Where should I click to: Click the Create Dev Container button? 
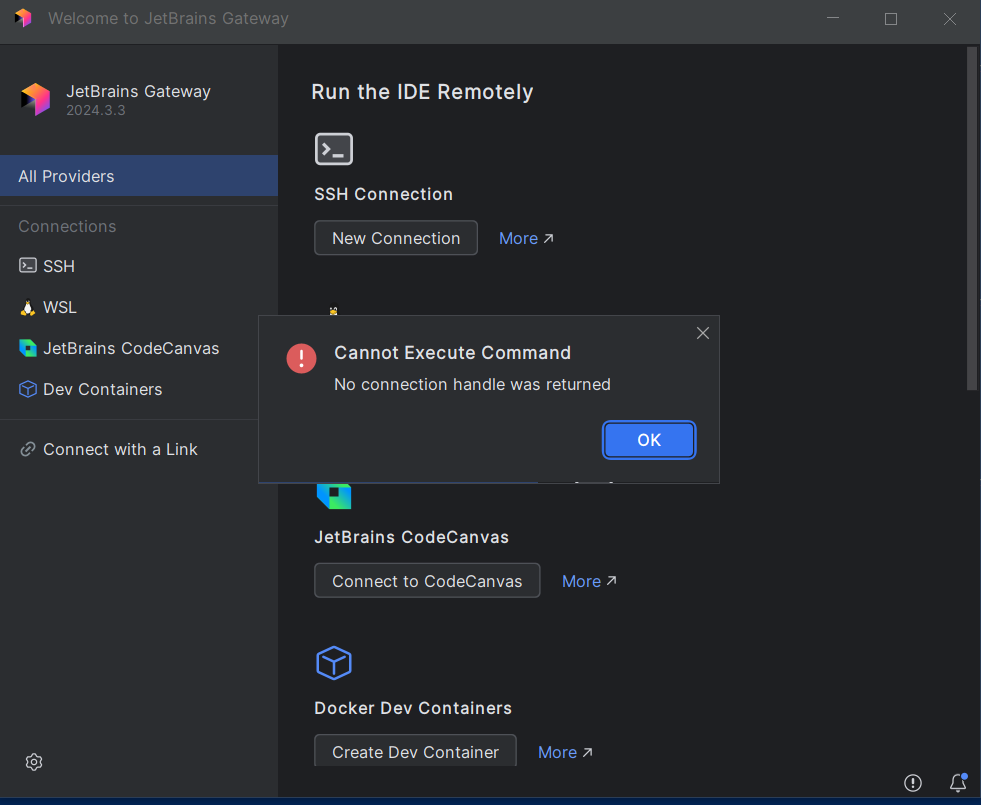(x=415, y=752)
